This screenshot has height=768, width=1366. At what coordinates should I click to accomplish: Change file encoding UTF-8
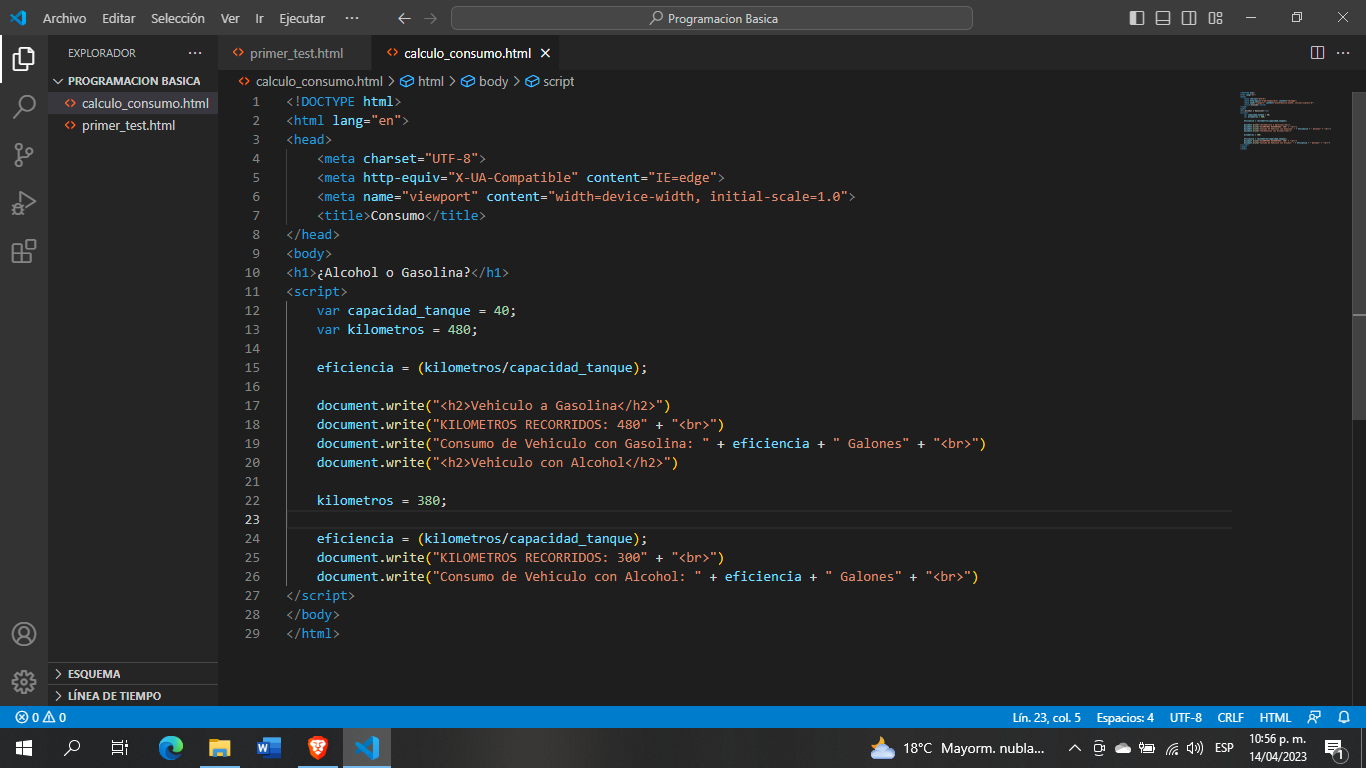1186,717
